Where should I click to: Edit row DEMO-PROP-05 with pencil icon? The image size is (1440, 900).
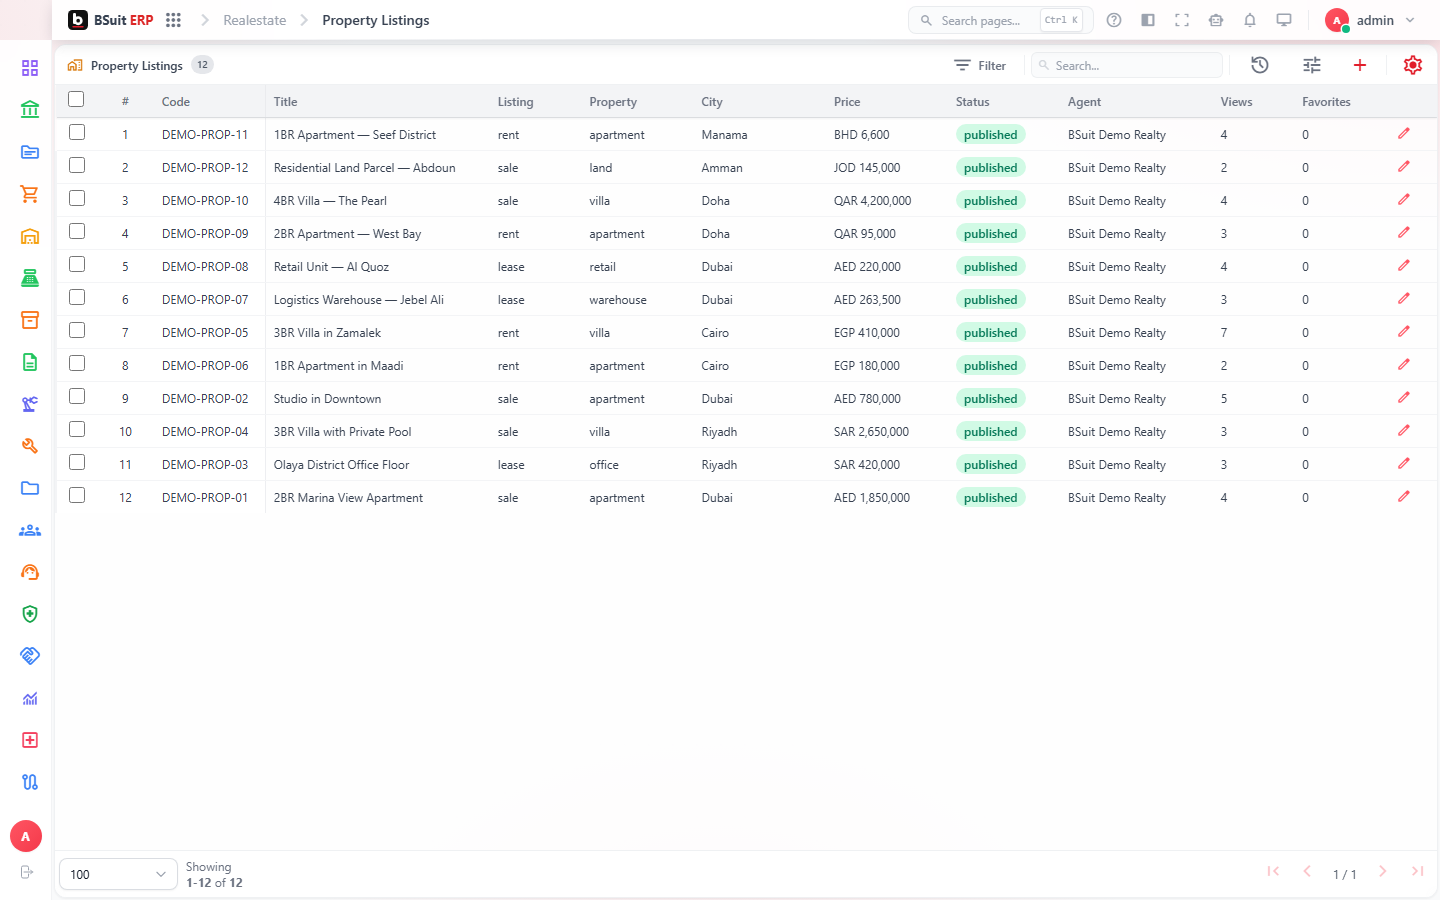click(x=1404, y=332)
